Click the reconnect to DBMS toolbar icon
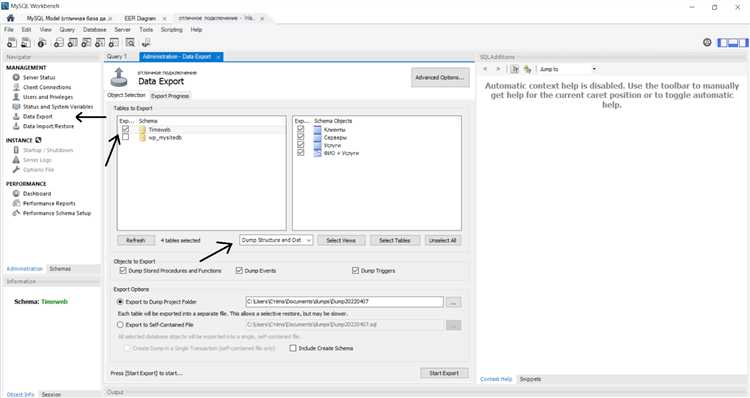 (x=146, y=43)
